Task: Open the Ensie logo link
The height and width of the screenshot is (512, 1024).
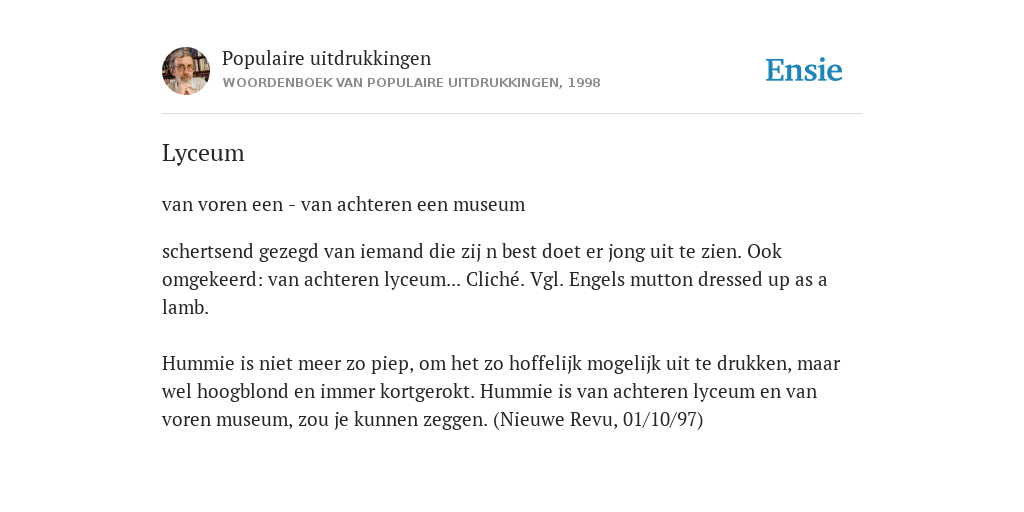Action: click(804, 71)
